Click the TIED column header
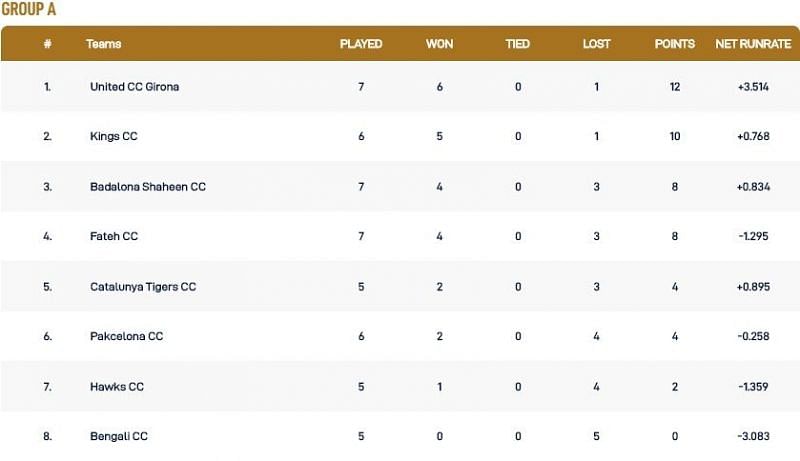Image resolution: width=800 pixels, height=461 pixels. pos(518,45)
